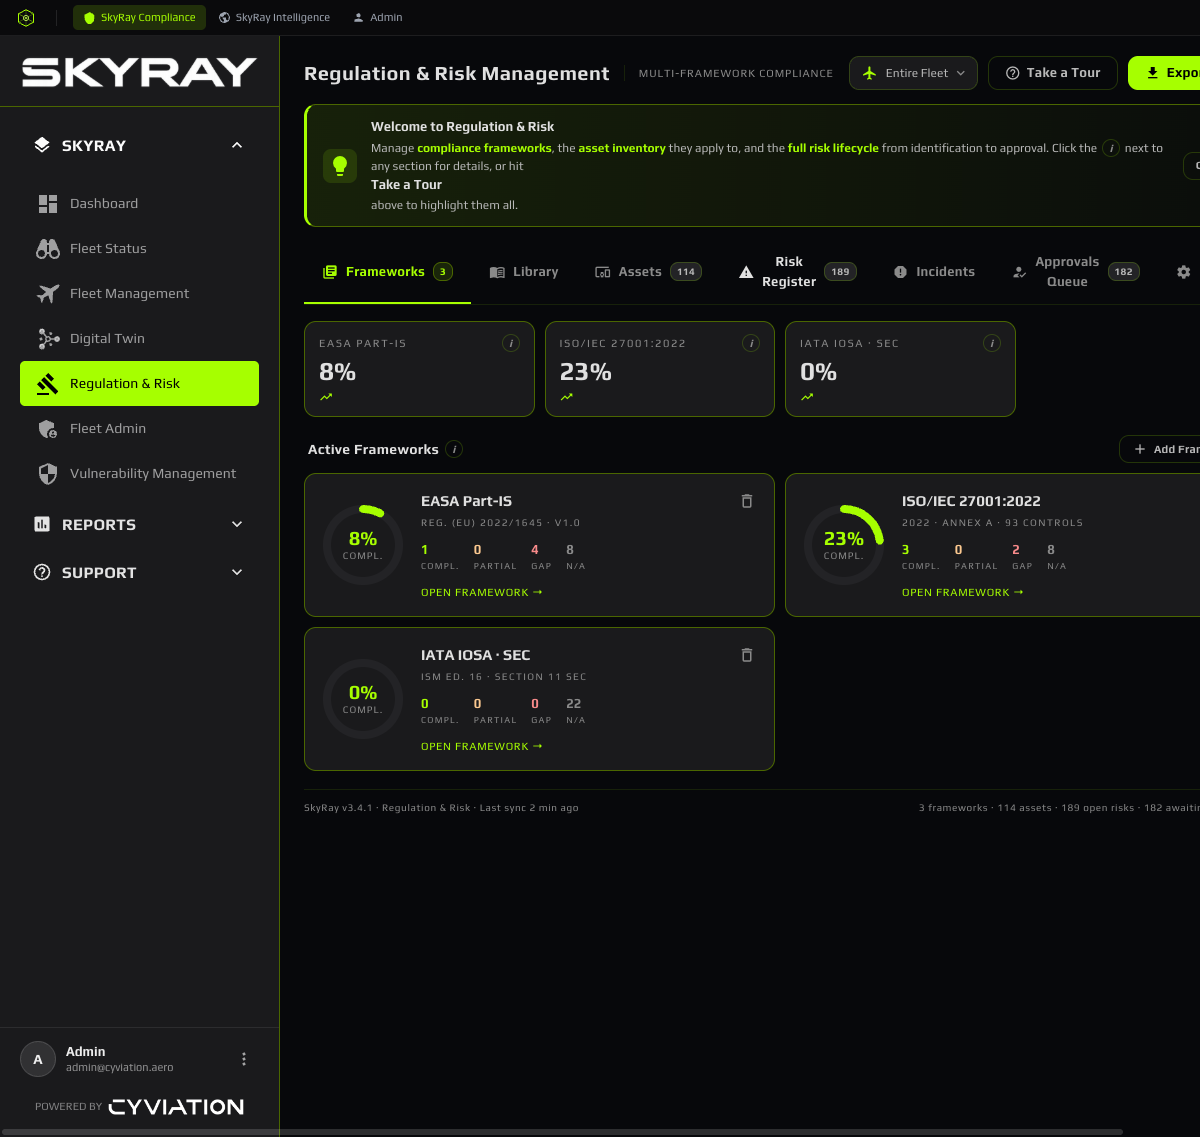The height and width of the screenshot is (1137, 1200).
Task: Open framework link on EASA Part-IS card
Action: tap(482, 592)
